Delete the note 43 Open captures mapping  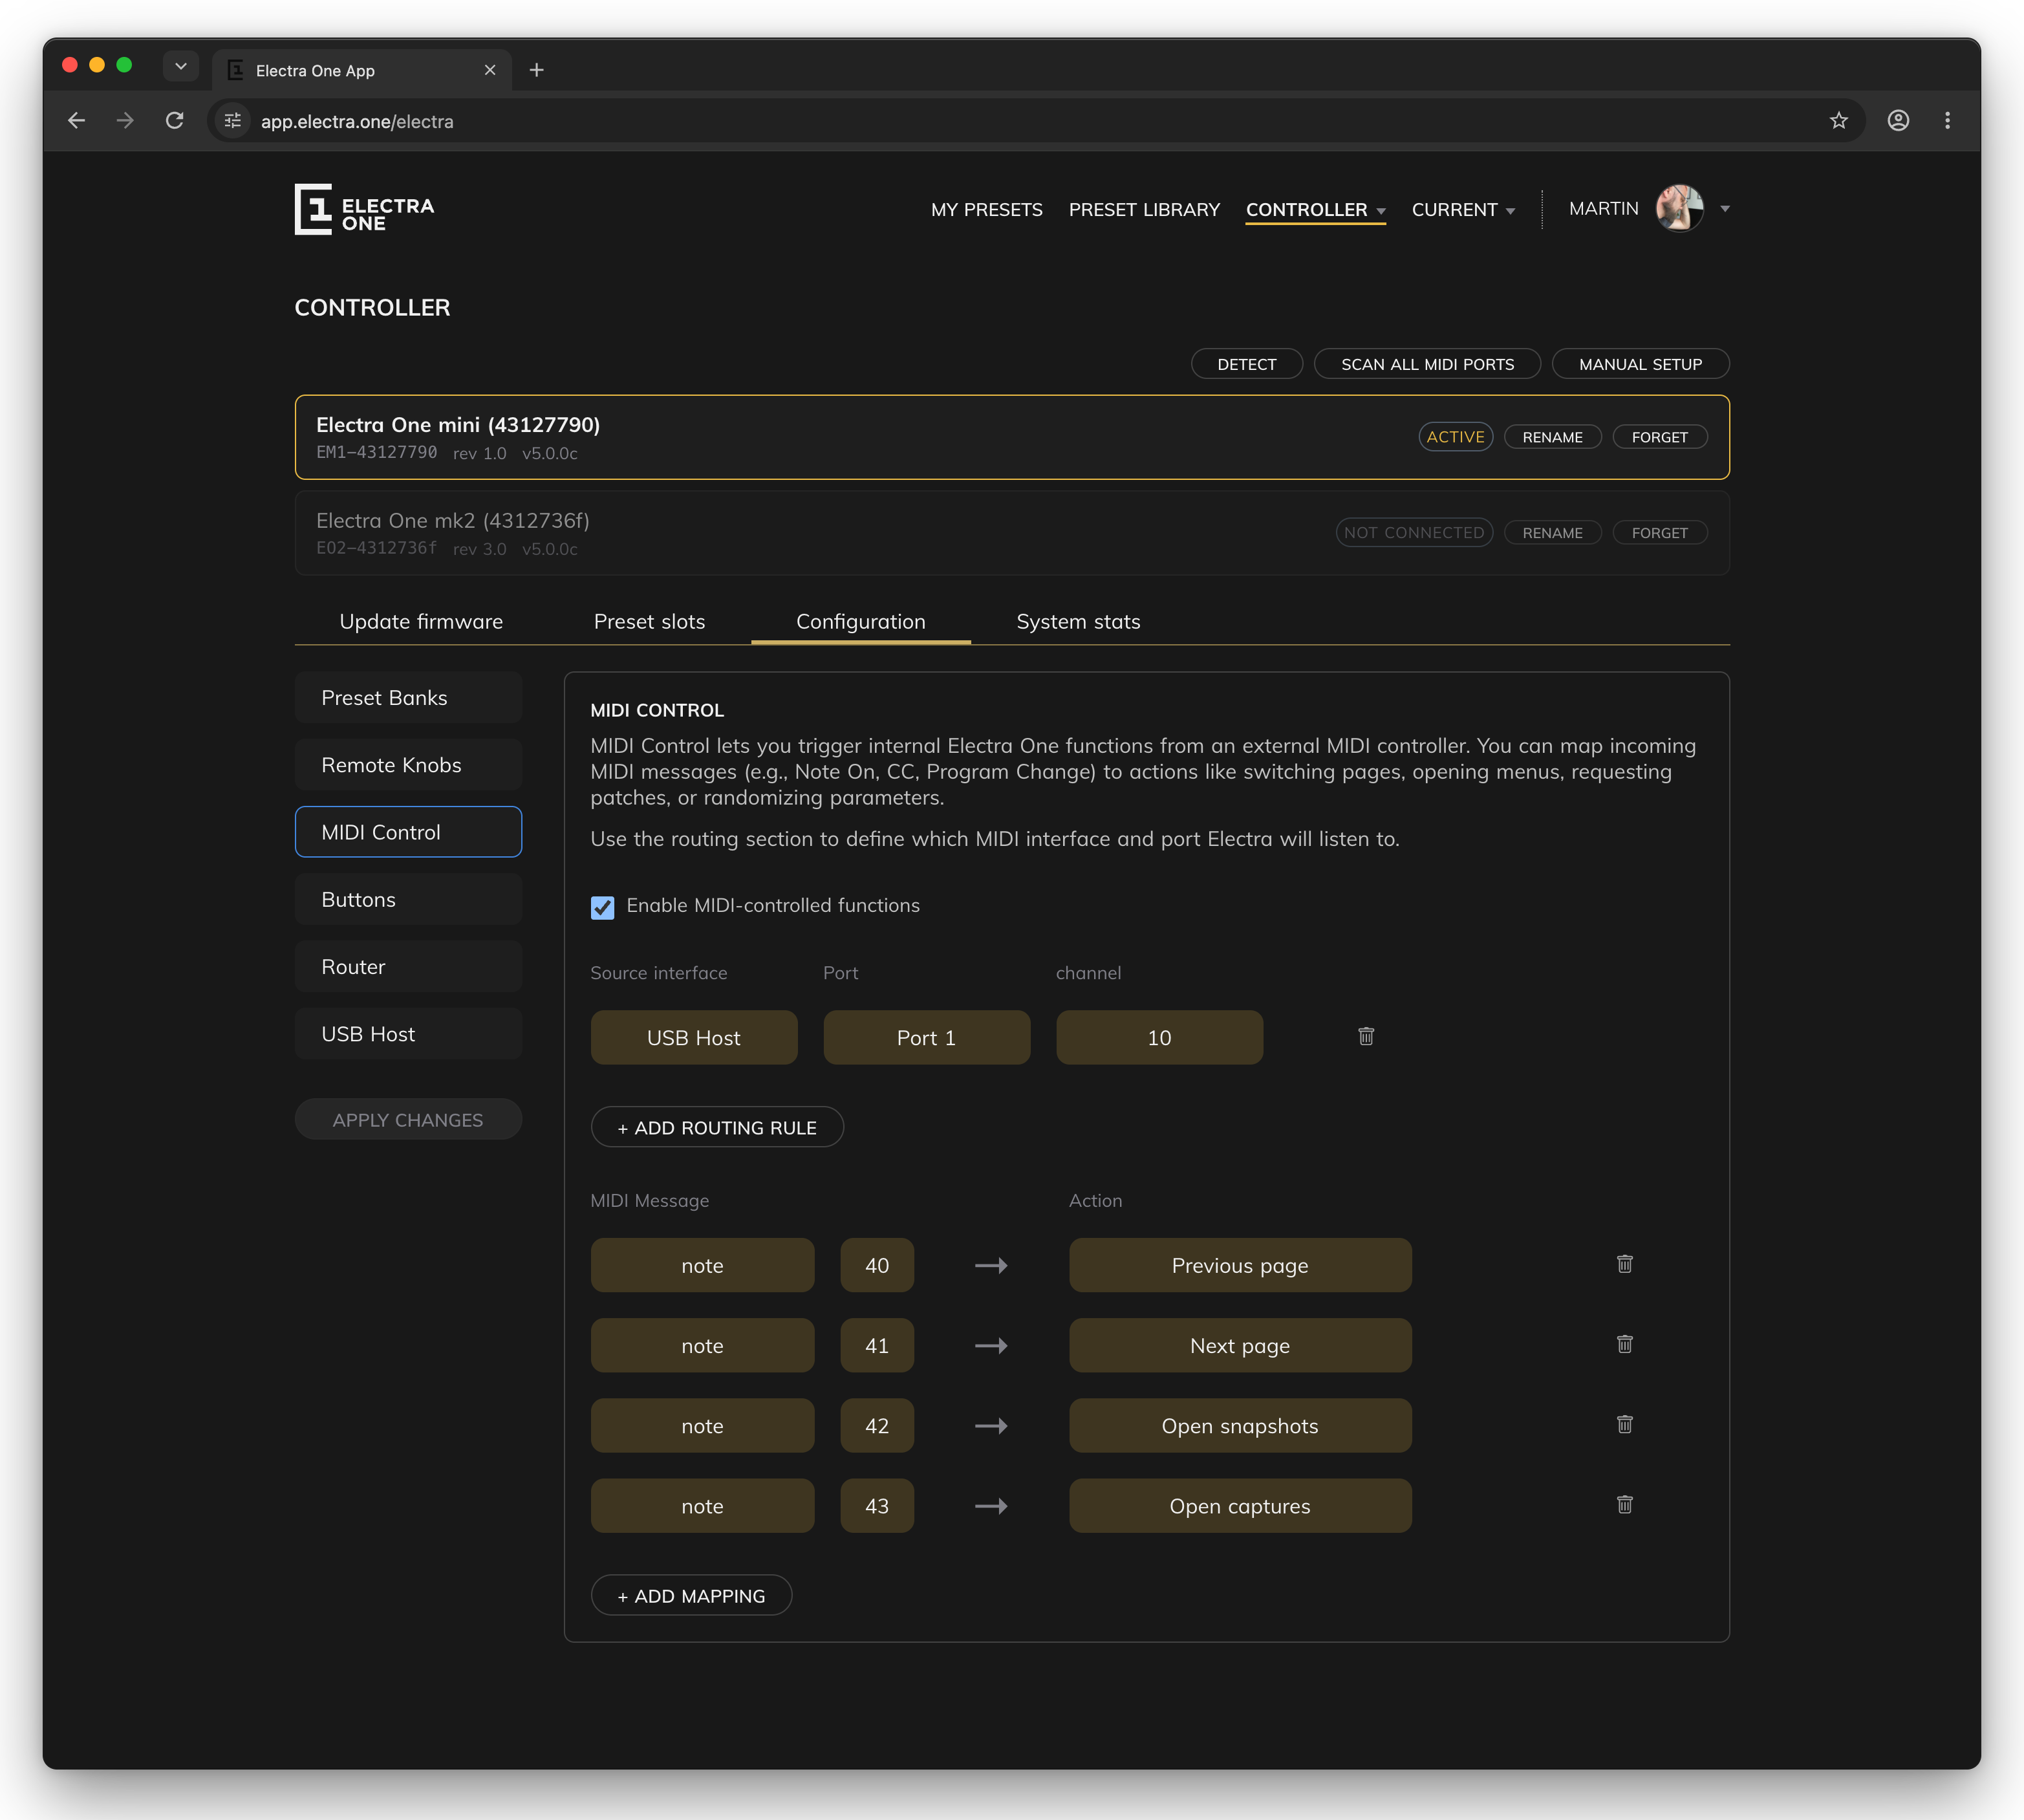[1625, 1504]
